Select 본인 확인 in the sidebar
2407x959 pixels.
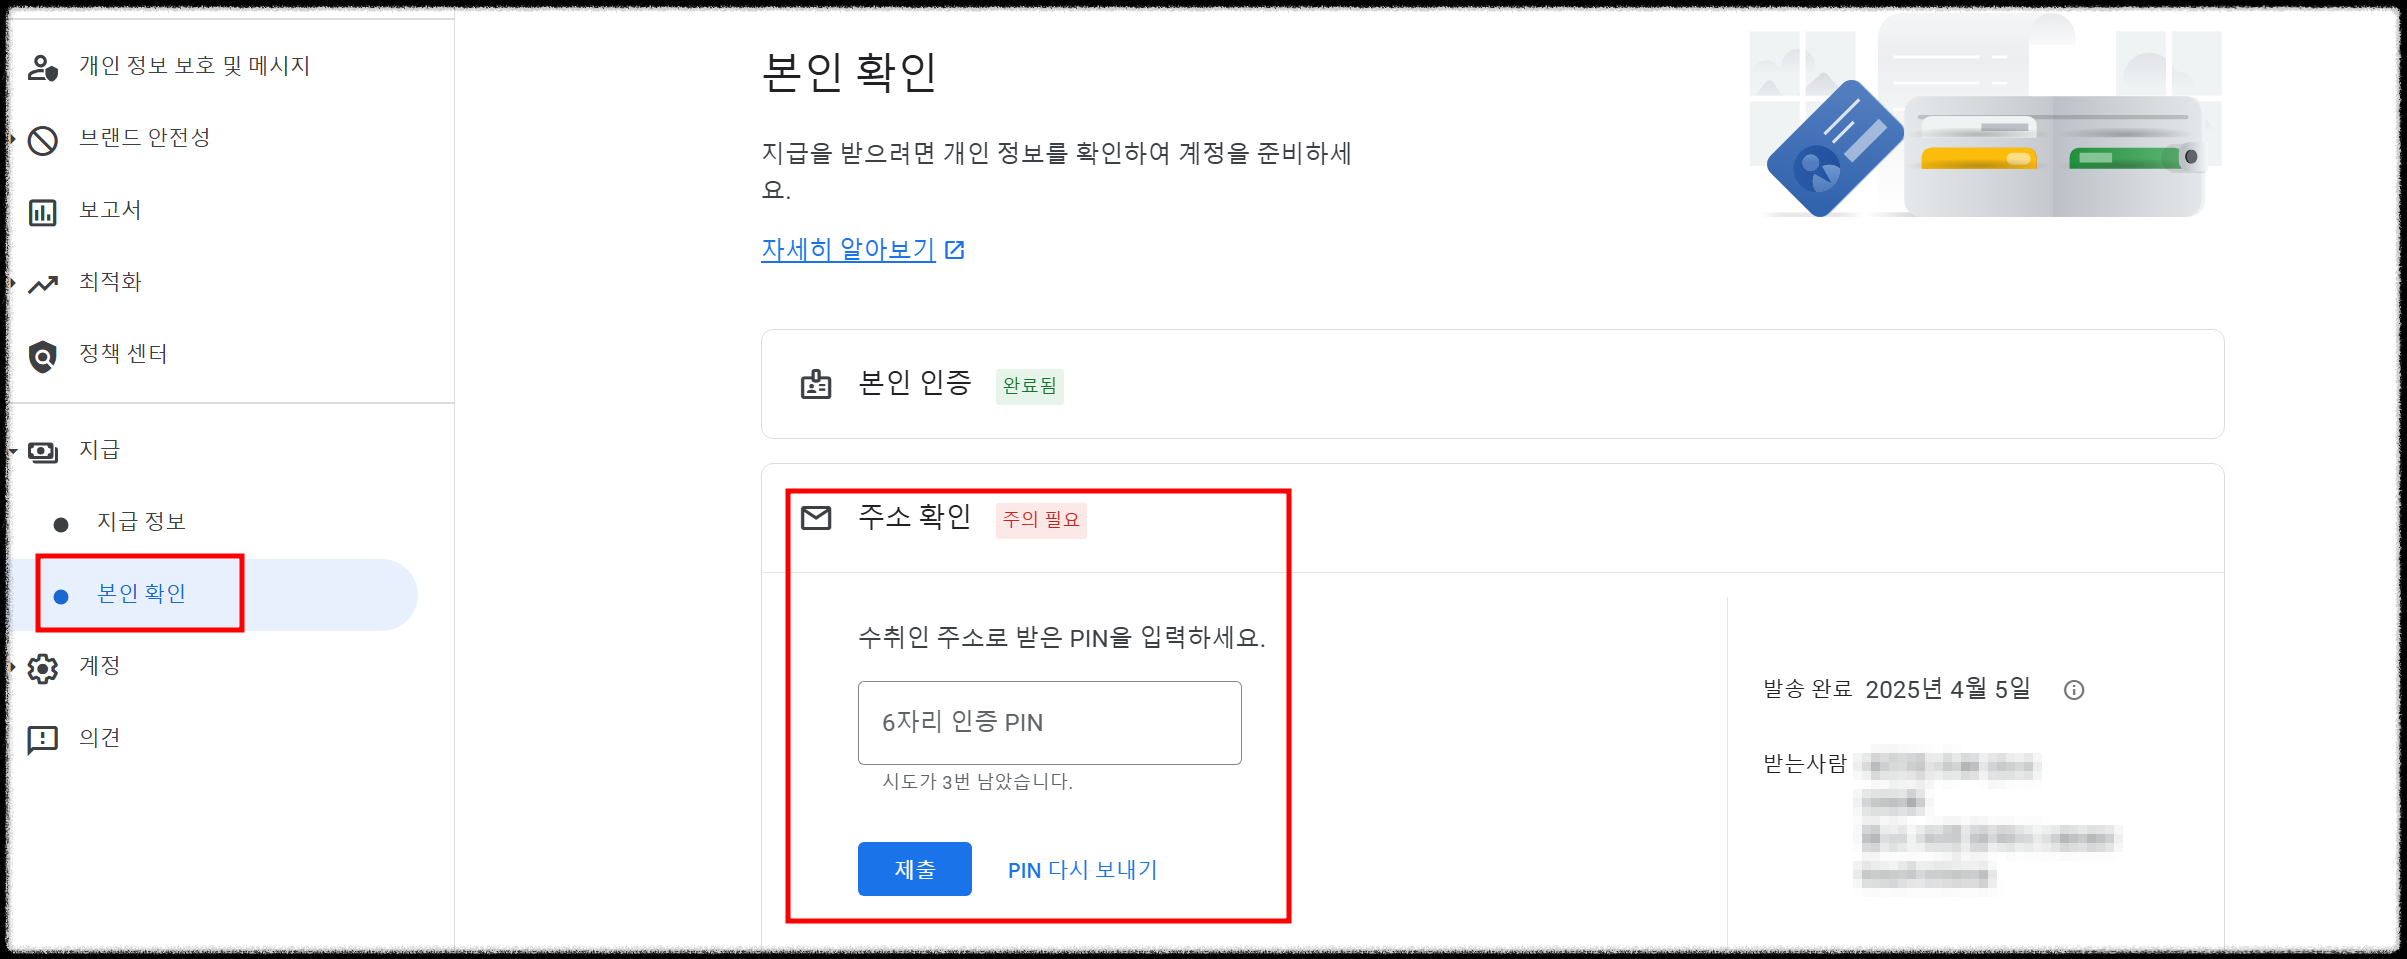(x=140, y=592)
